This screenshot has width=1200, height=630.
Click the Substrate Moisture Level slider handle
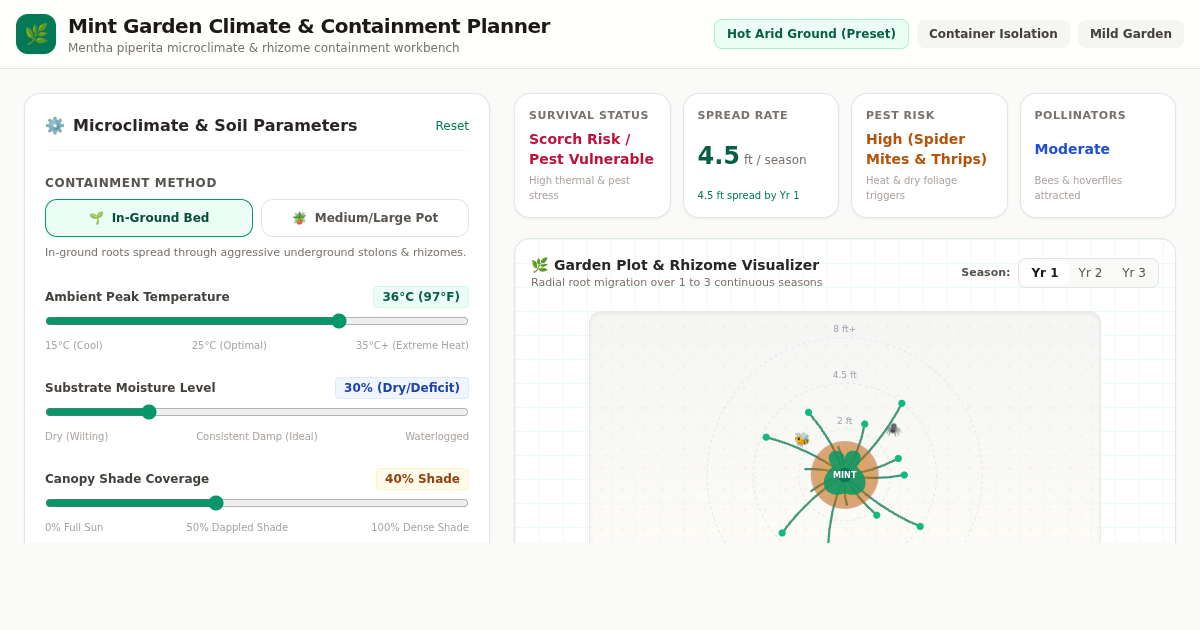point(149,412)
